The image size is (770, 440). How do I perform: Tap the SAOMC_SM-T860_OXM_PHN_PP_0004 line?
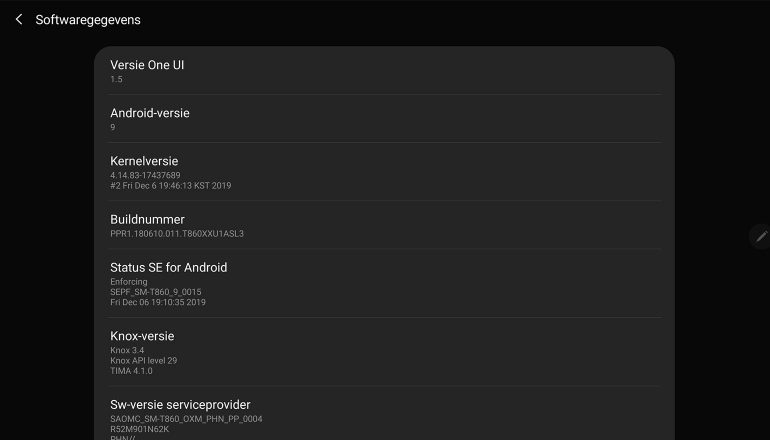point(186,419)
